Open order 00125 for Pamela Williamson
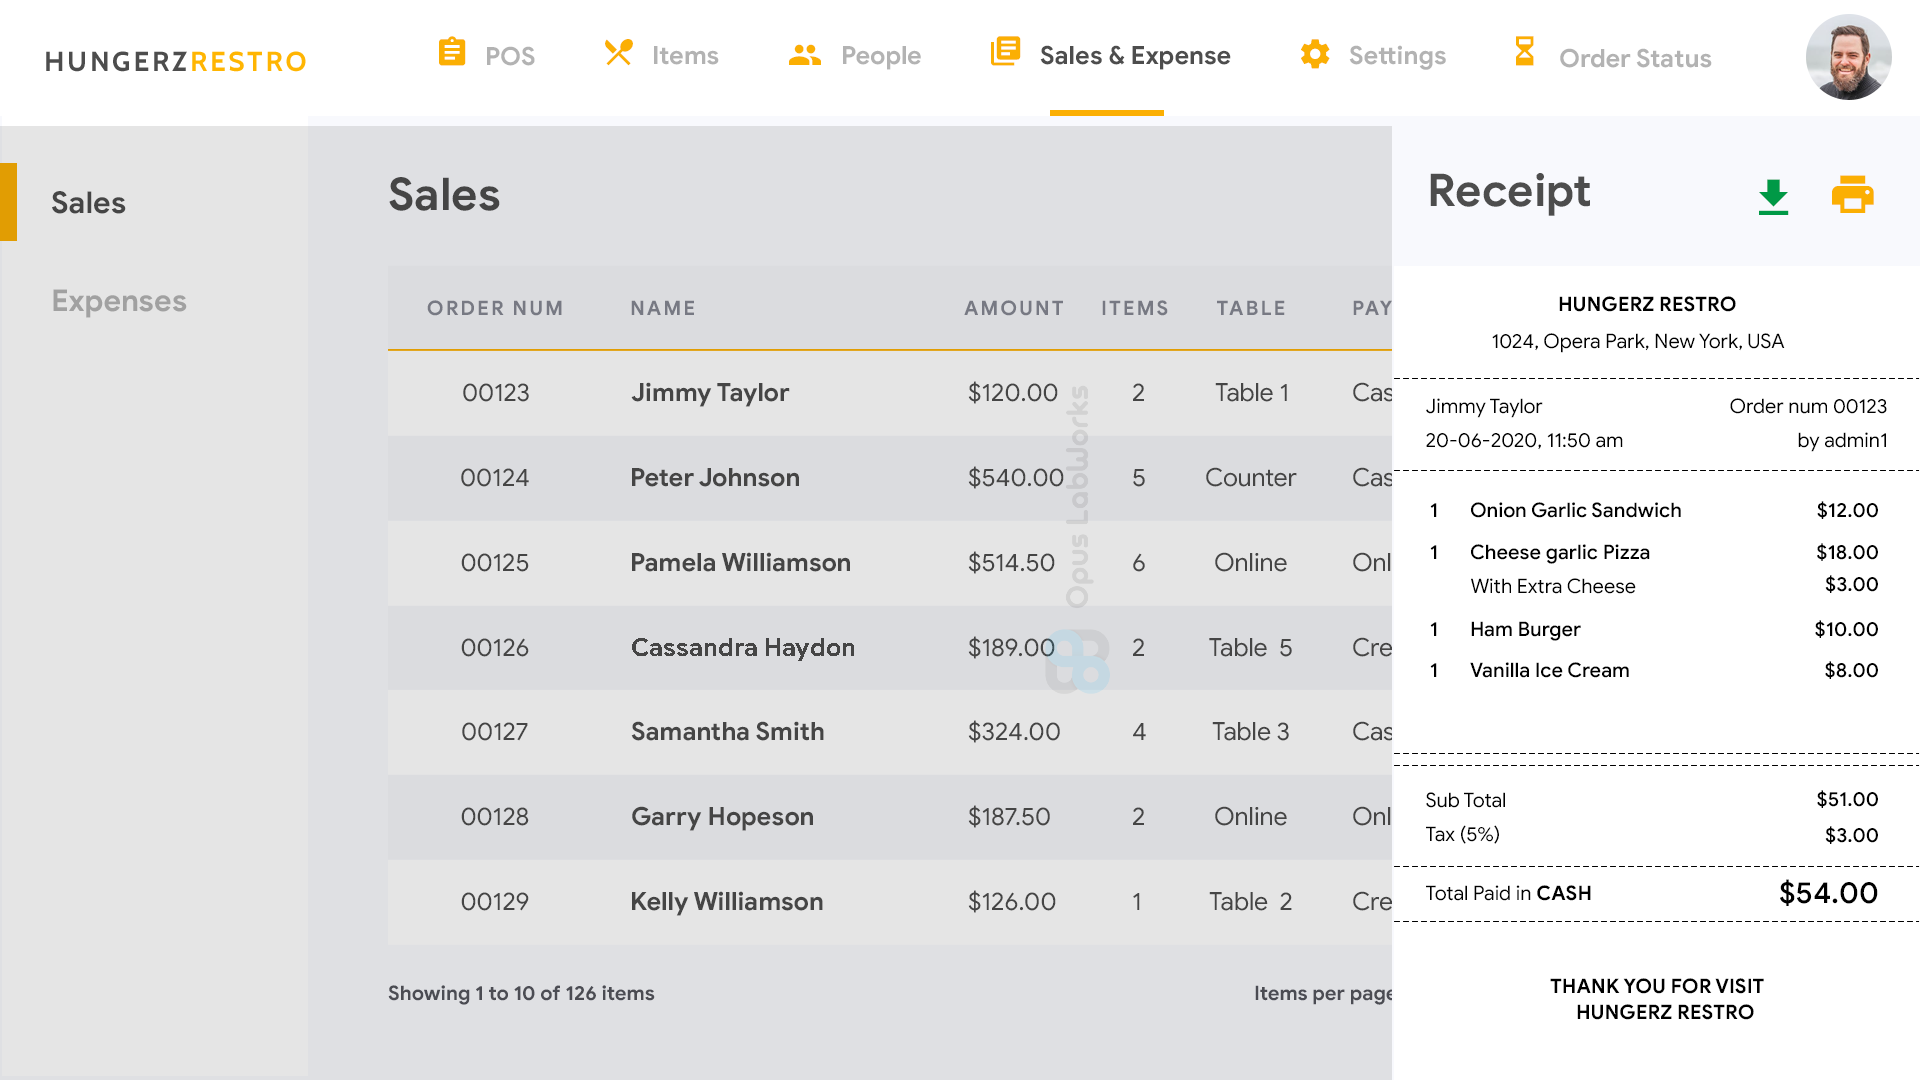1920x1080 pixels. [740, 563]
